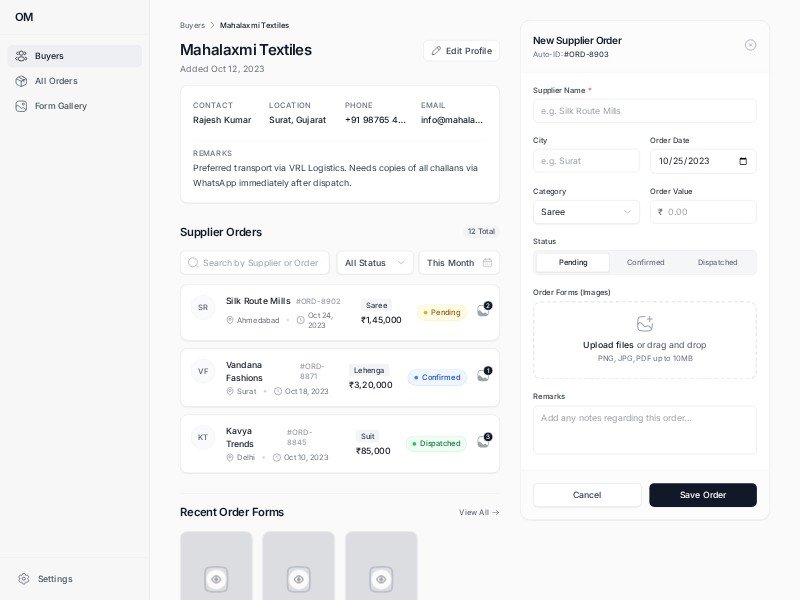Open the This Month date filter

click(x=459, y=263)
